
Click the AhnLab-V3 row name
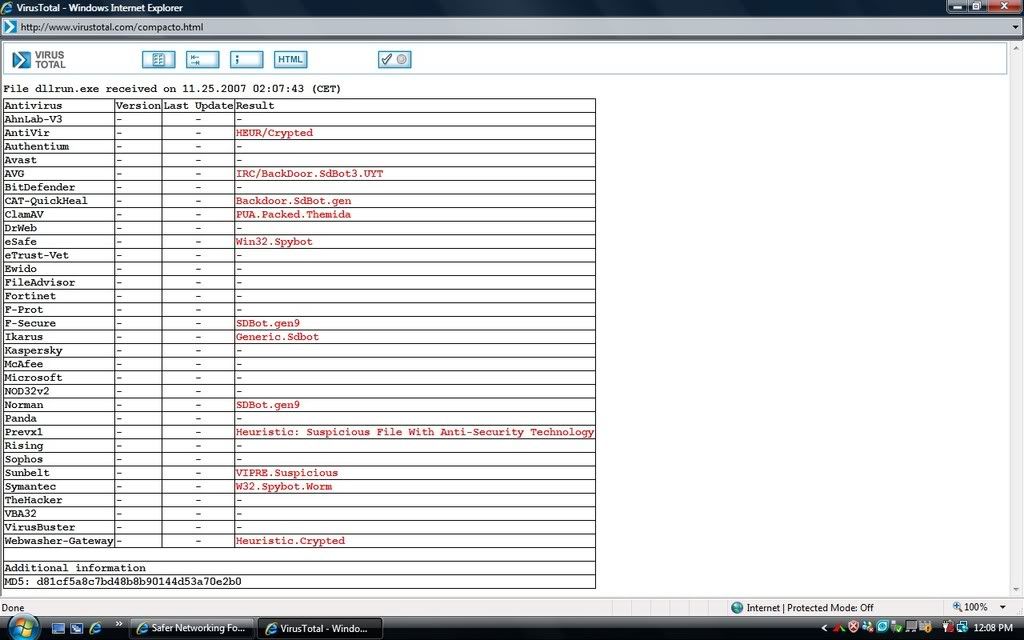[33, 119]
